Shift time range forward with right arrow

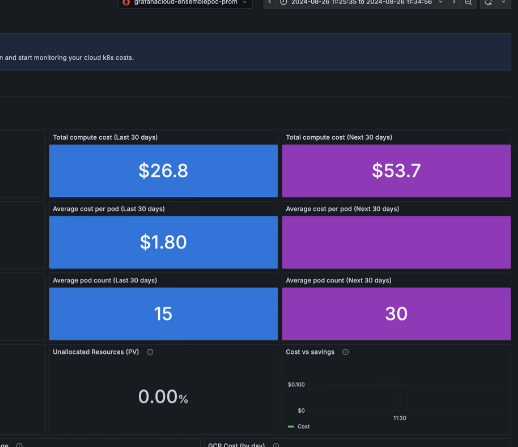[454, 2]
